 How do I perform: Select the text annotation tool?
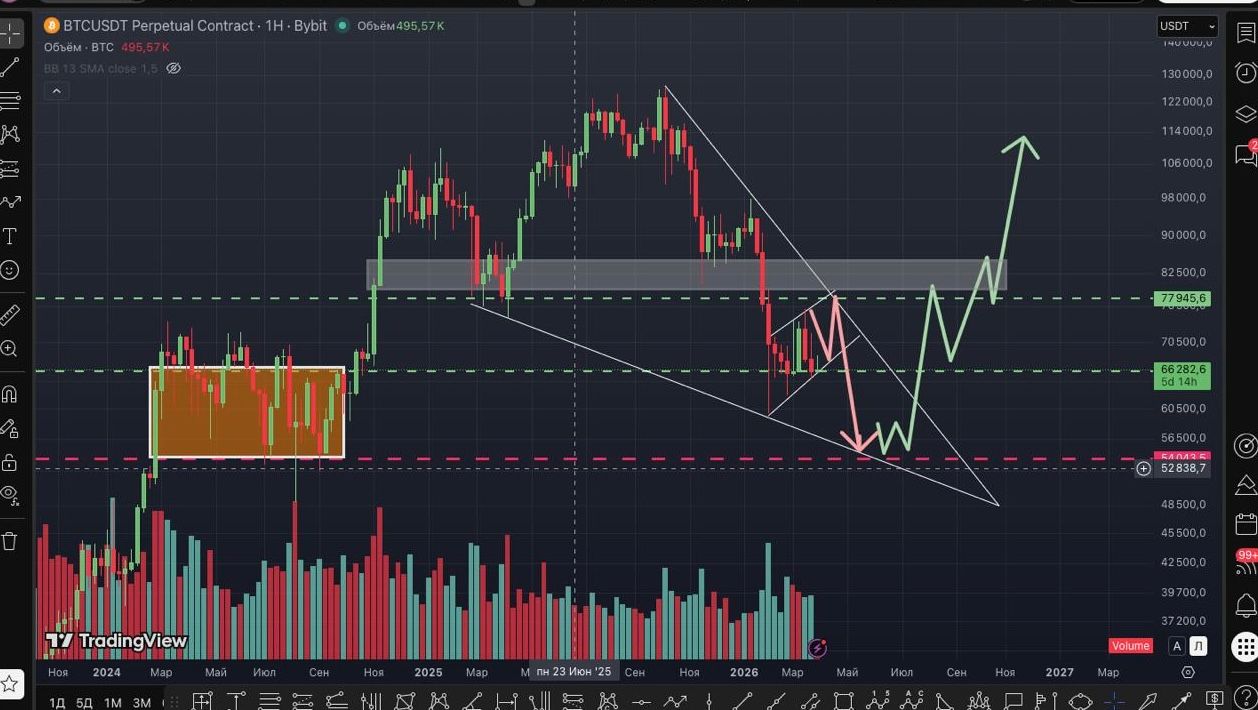(x=10, y=236)
